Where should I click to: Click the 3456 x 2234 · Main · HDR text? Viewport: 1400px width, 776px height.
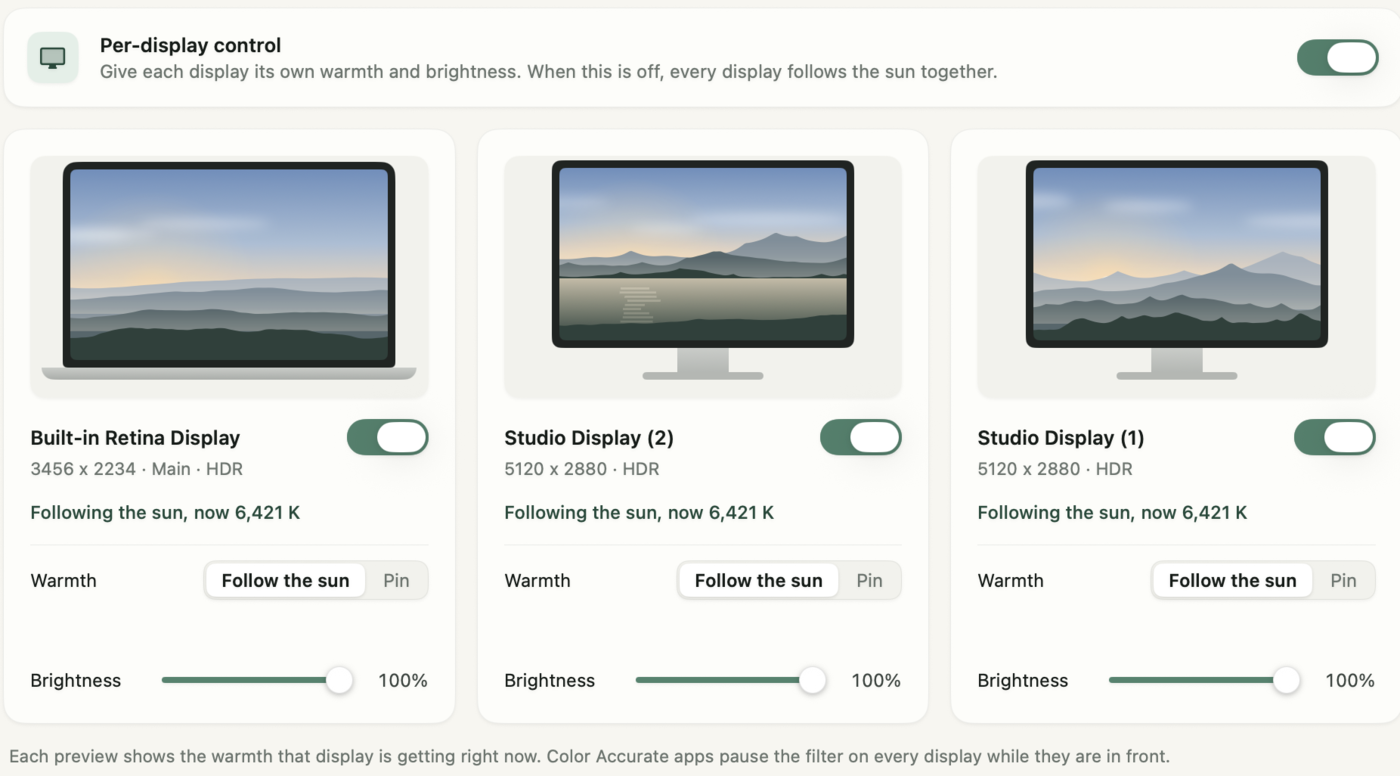pos(137,469)
